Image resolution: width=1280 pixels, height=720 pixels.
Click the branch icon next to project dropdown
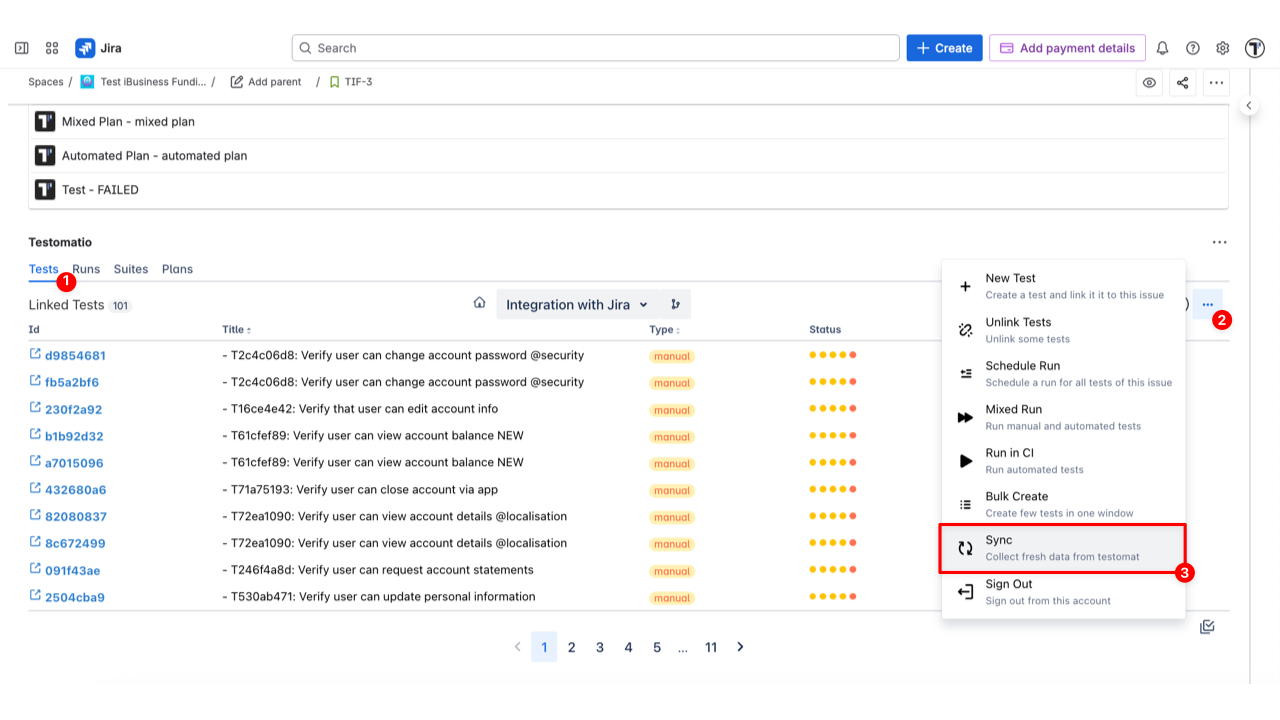[675, 305]
